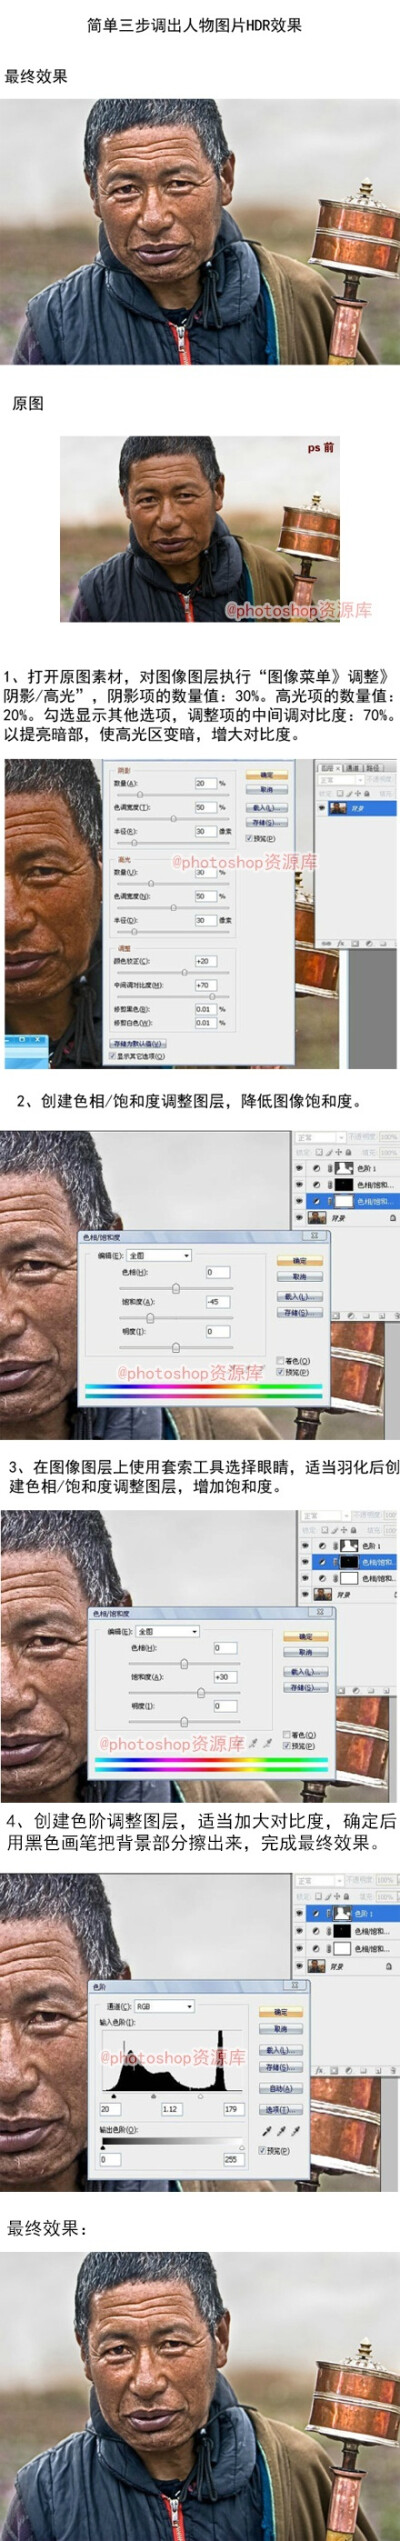Enable 着色 checkbox in the +30 Hue/Saturation dialog
Screen dimensions: 400x2541
[x=287, y=1734]
